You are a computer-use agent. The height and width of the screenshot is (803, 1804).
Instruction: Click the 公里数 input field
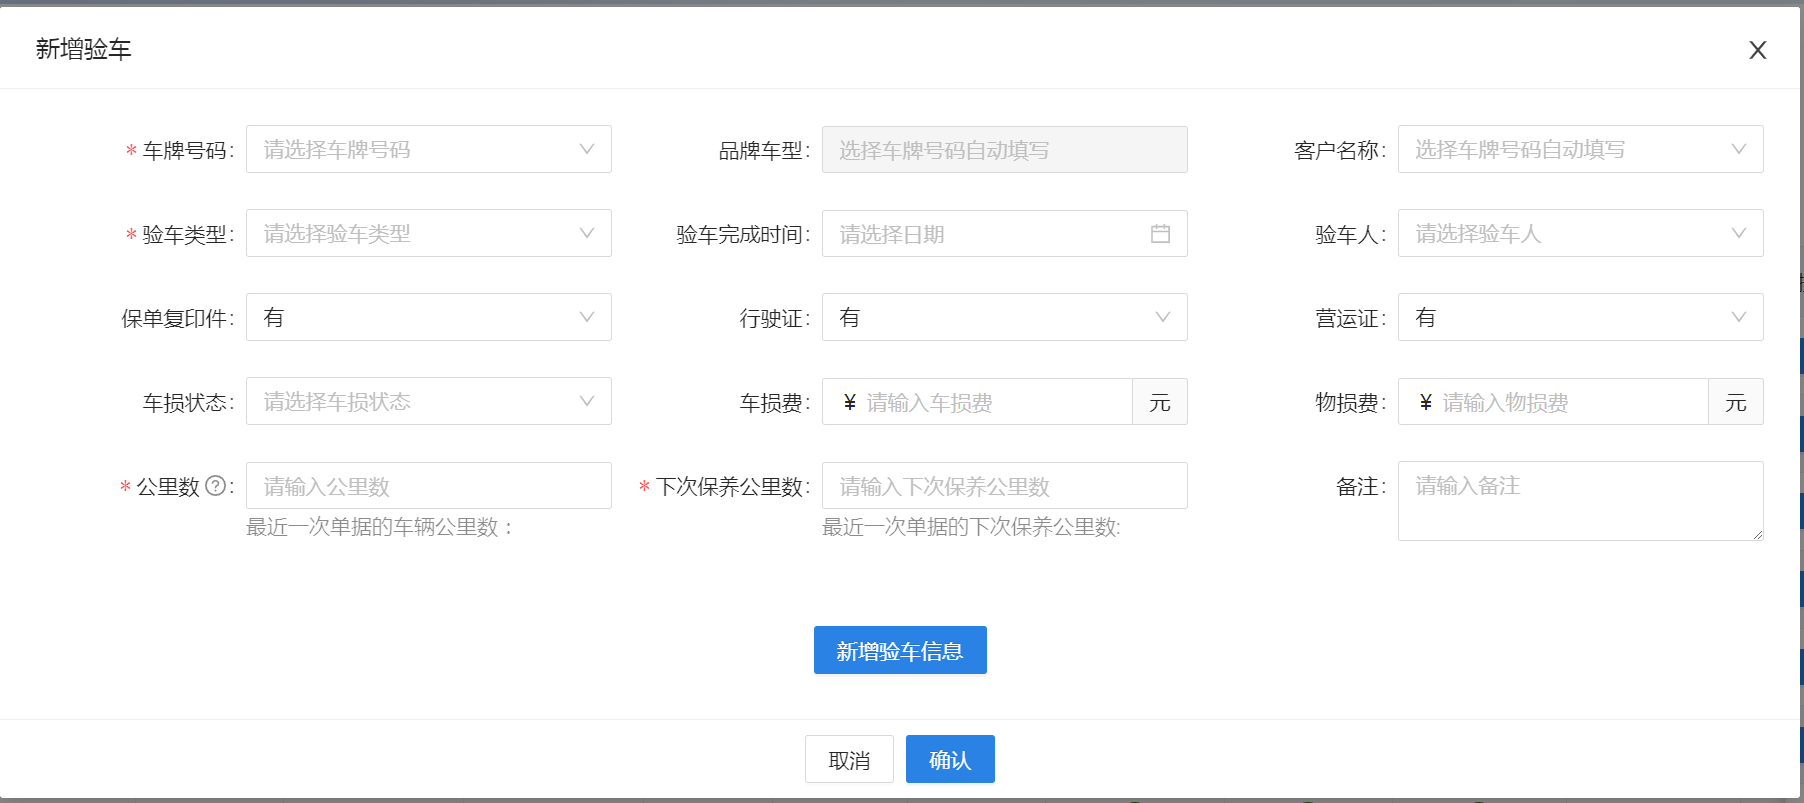click(x=428, y=486)
